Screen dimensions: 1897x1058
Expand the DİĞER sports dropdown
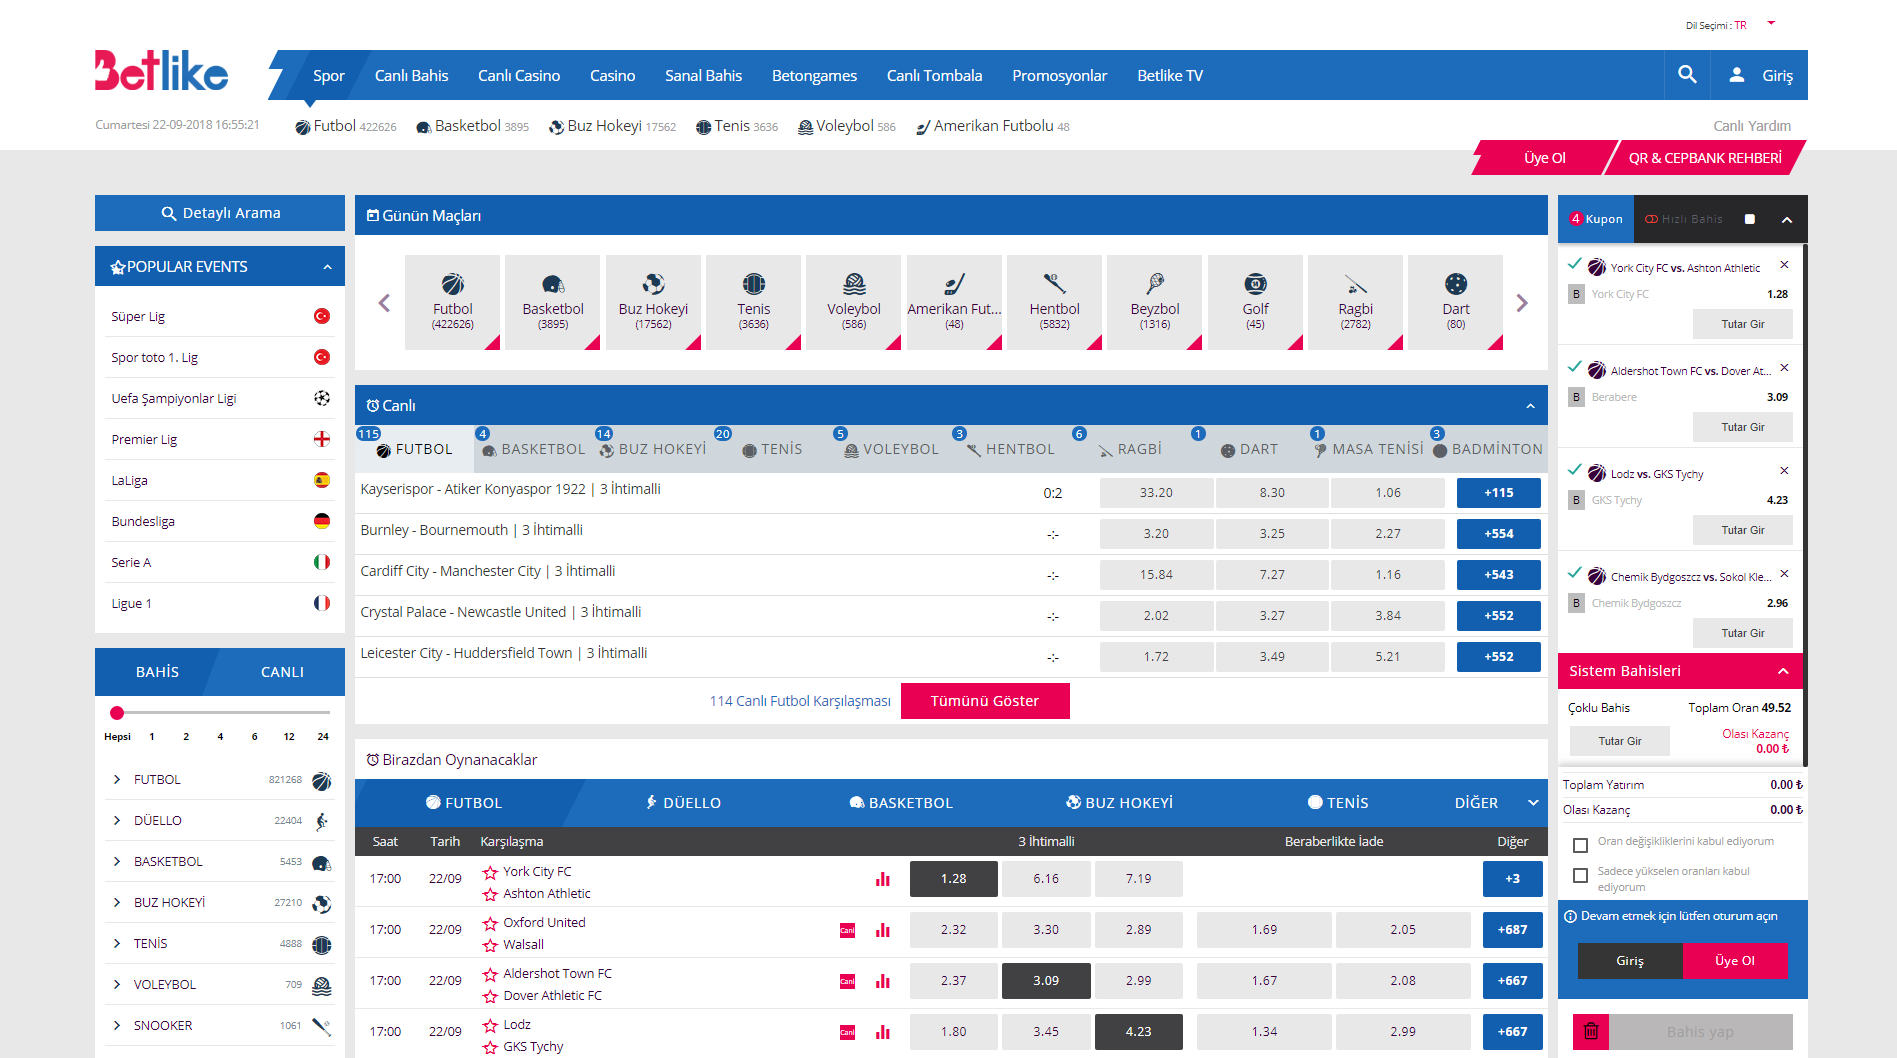1532,803
